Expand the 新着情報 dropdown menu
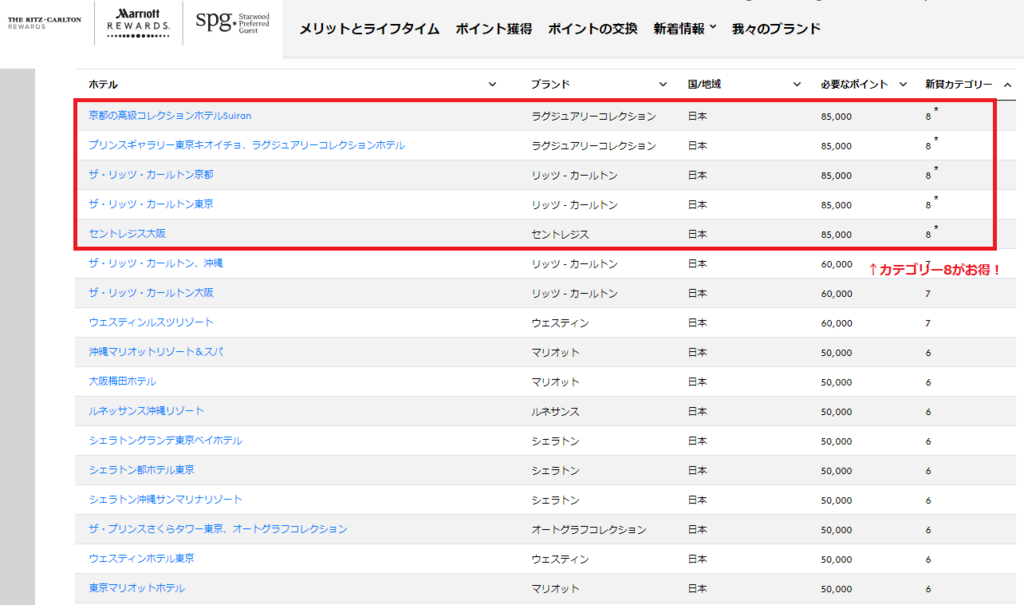The image size is (1024, 605). click(684, 29)
